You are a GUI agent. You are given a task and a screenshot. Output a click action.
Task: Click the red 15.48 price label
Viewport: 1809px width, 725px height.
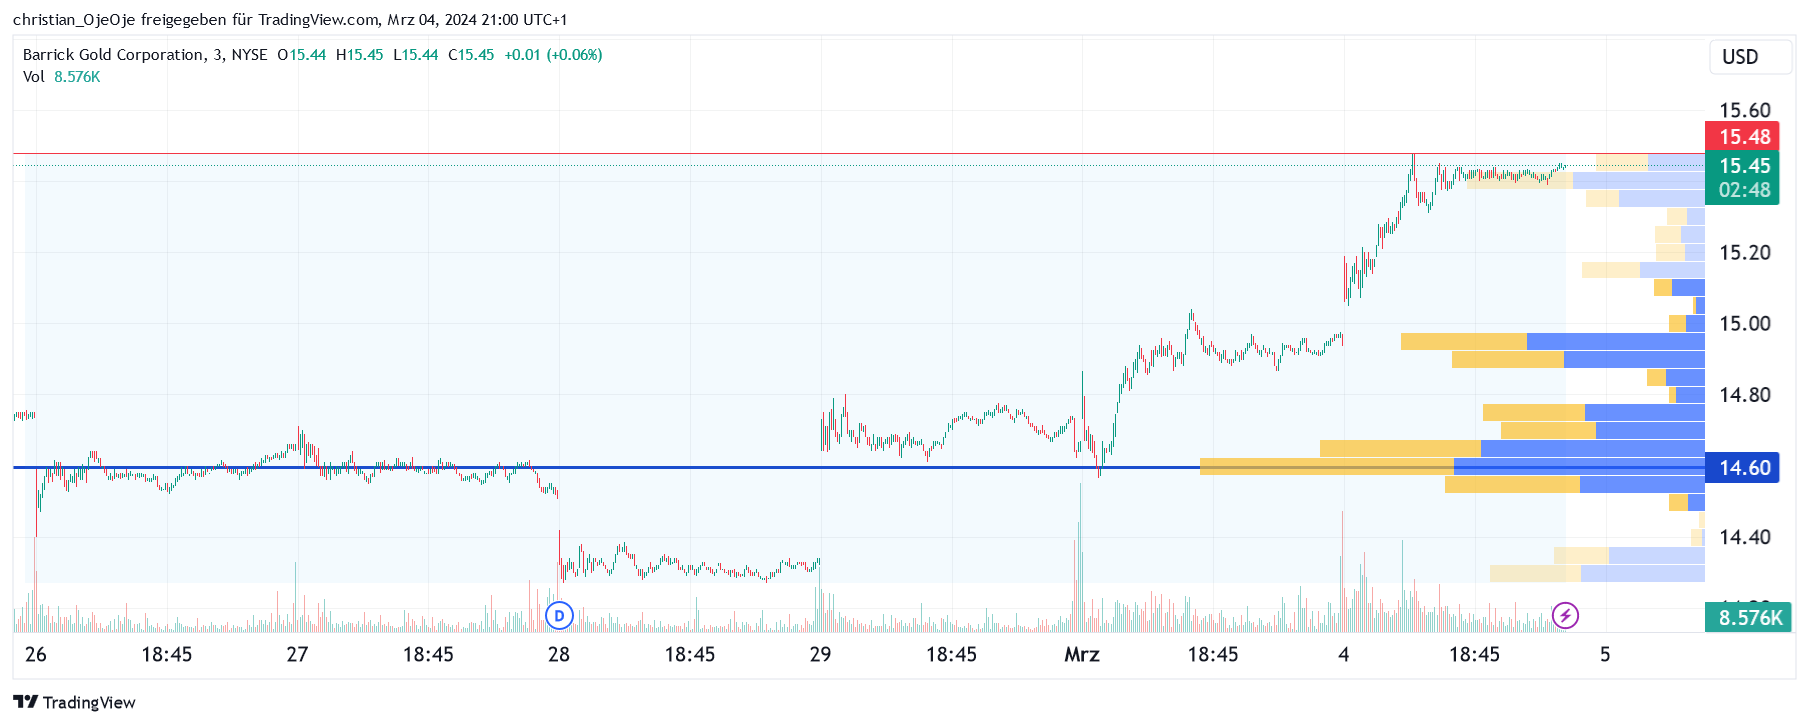click(x=1743, y=136)
